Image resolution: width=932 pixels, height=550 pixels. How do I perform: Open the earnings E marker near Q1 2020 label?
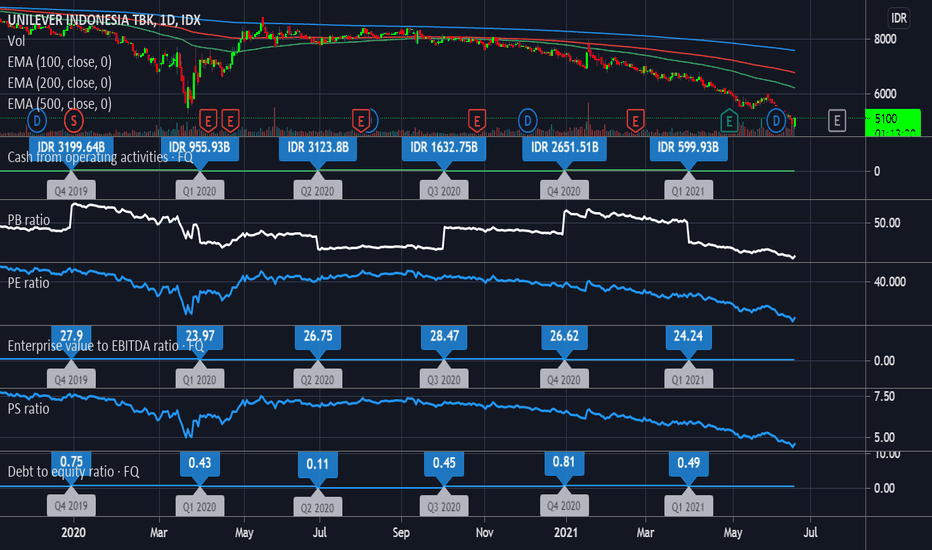[x=207, y=121]
